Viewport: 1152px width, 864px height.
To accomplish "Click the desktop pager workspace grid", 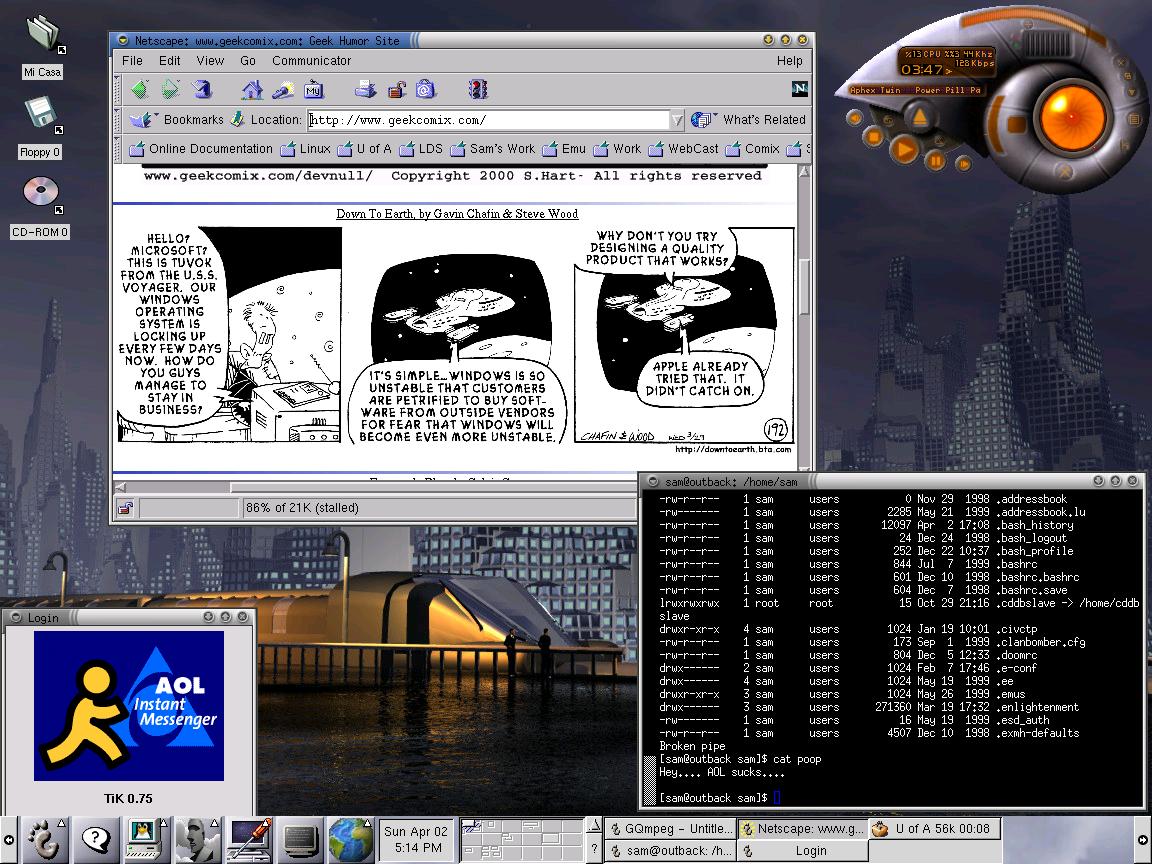I will [x=522, y=839].
